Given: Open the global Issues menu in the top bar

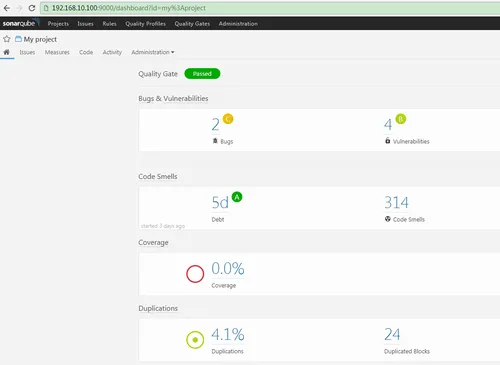Looking at the screenshot, I should (85, 24).
